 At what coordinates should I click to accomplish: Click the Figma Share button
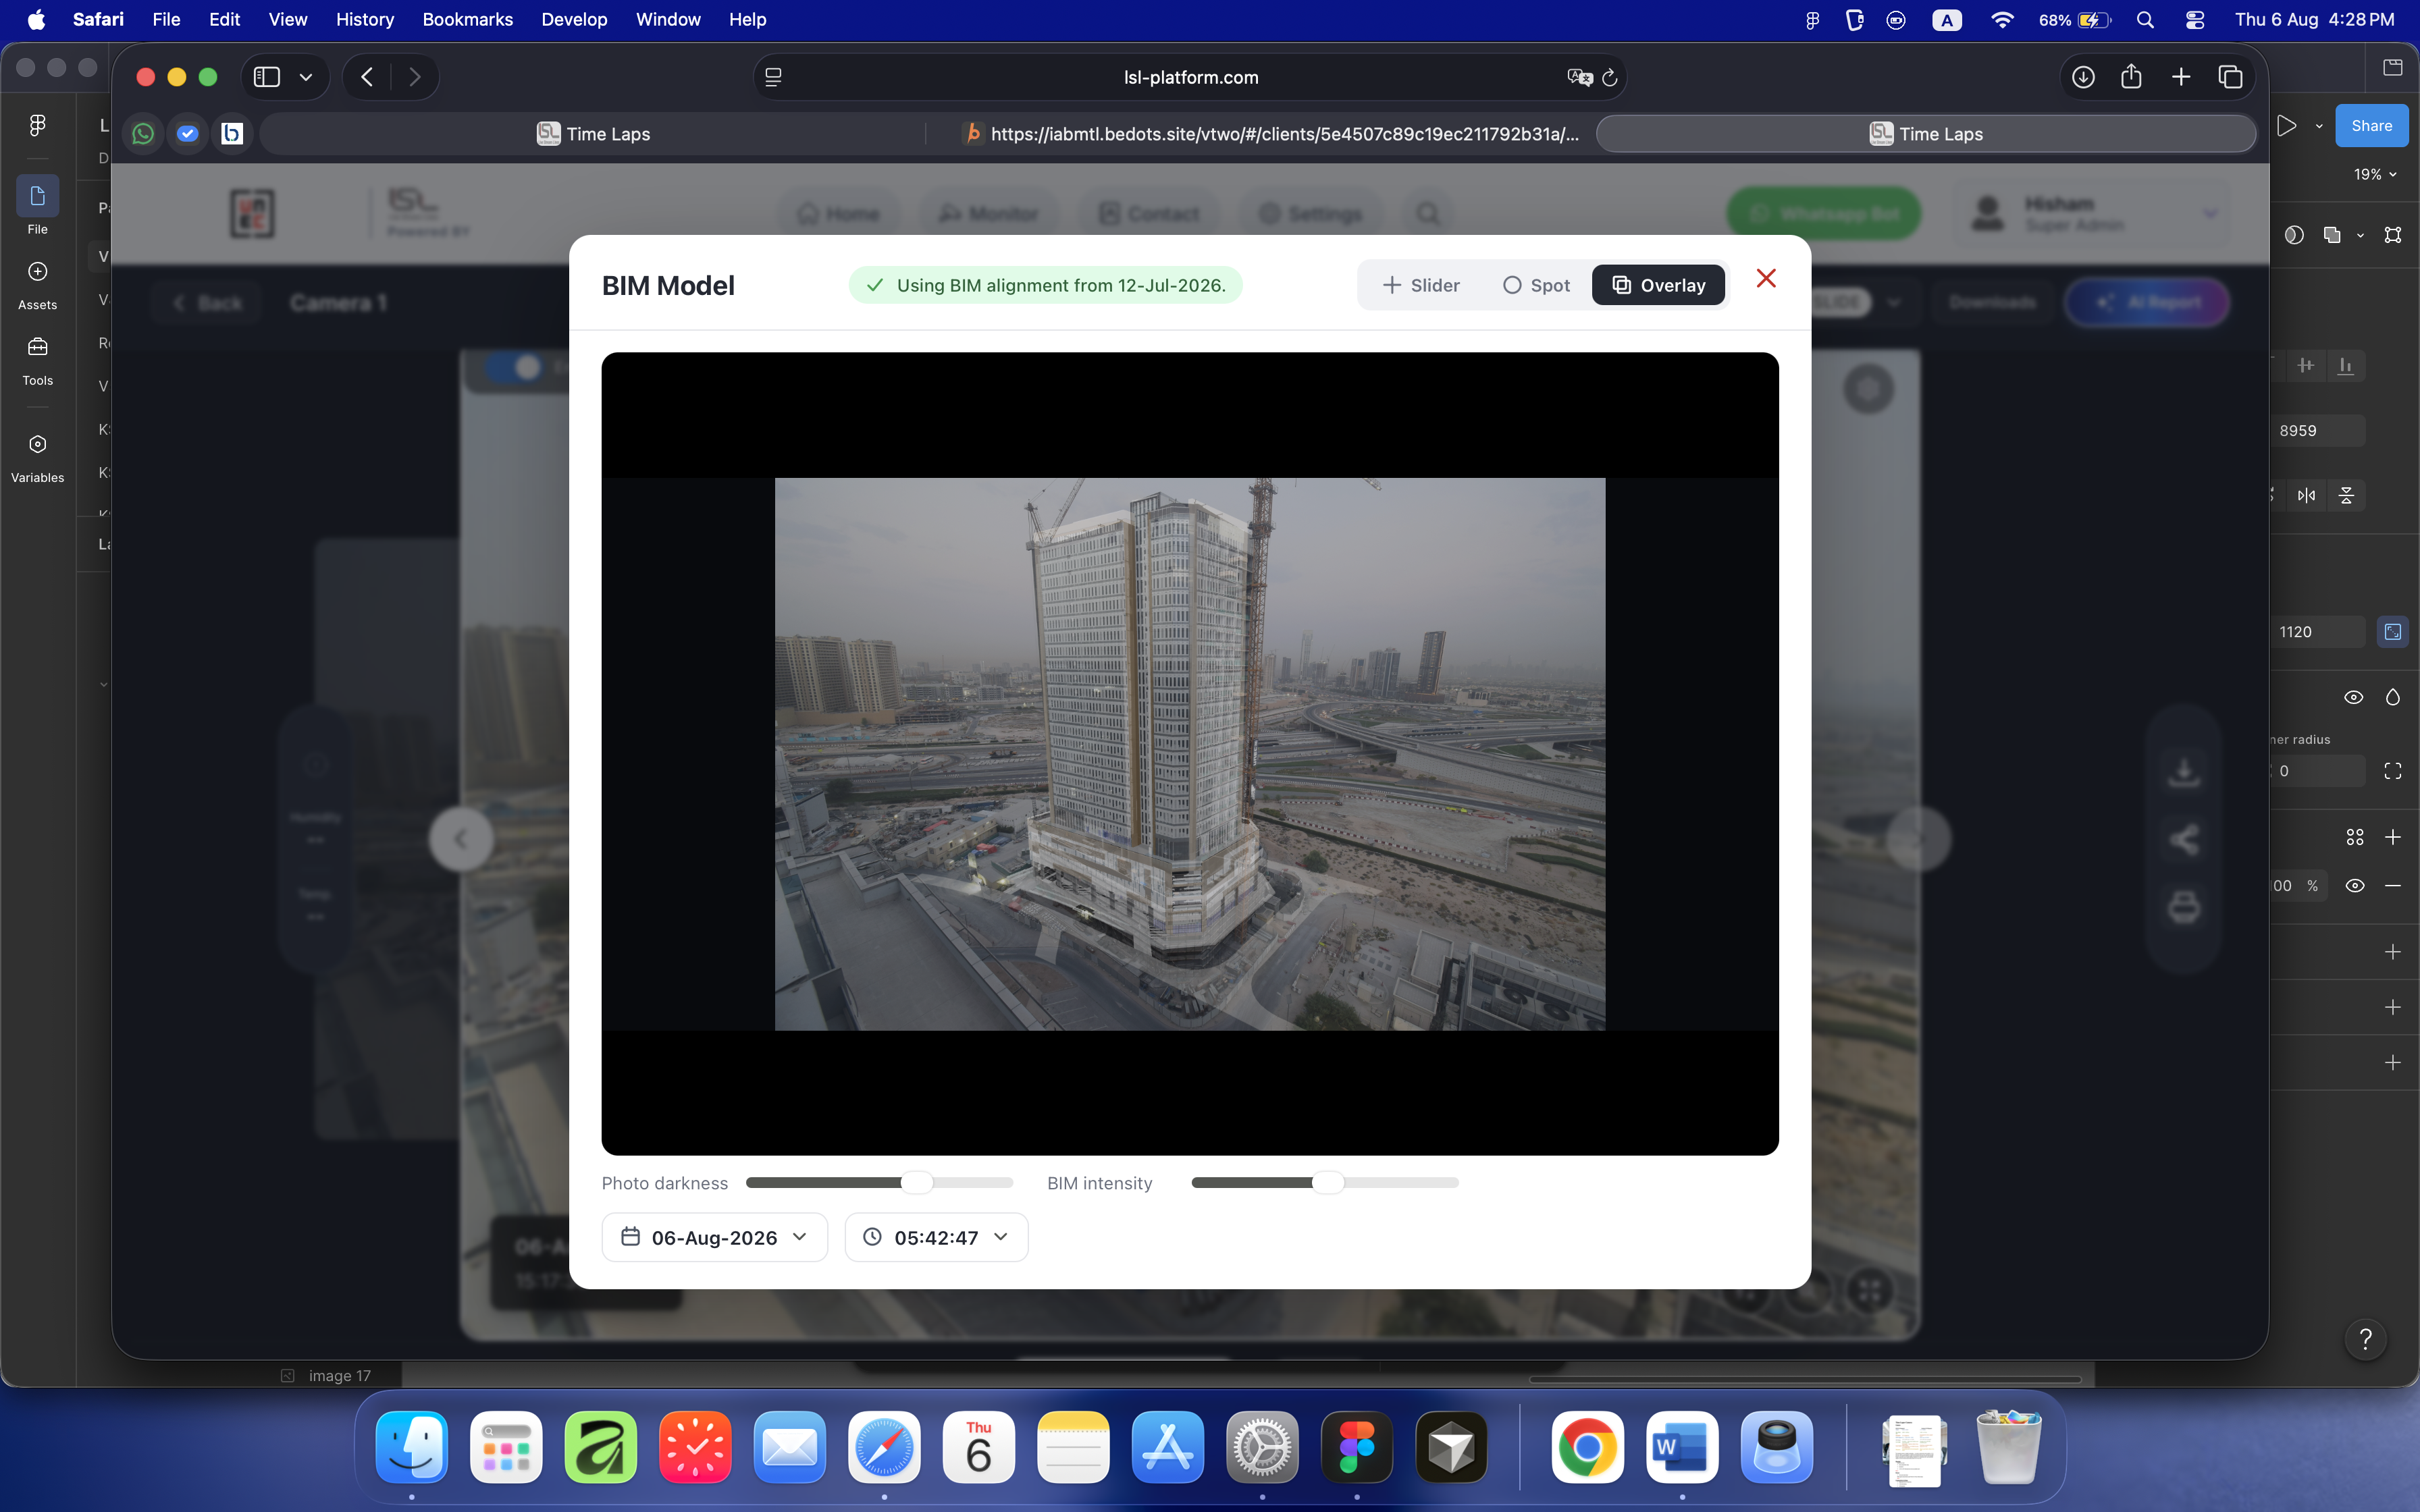[x=2371, y=126]
